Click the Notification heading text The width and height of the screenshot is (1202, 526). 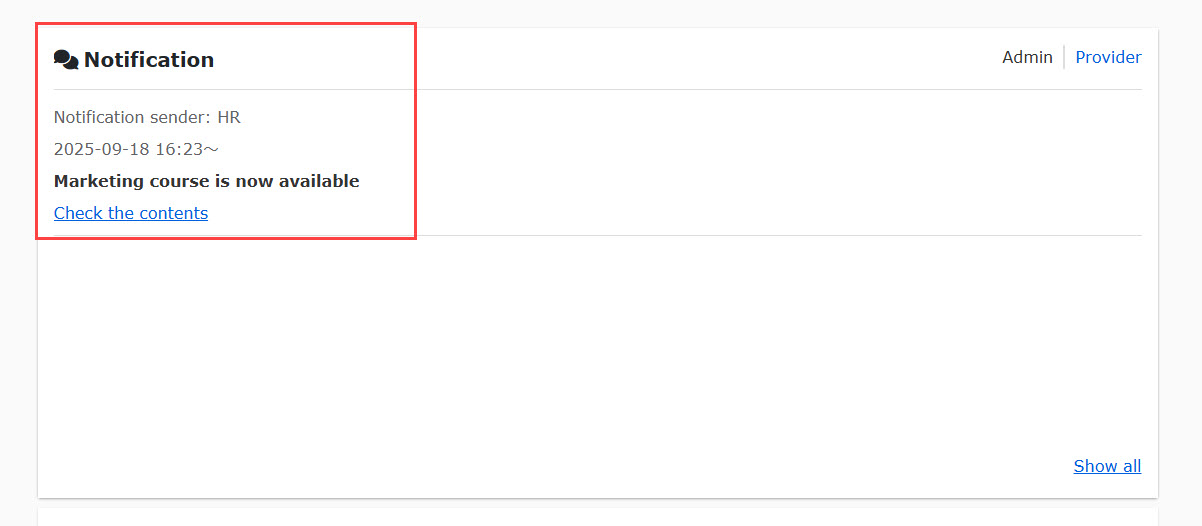click(x=149, y=60)
